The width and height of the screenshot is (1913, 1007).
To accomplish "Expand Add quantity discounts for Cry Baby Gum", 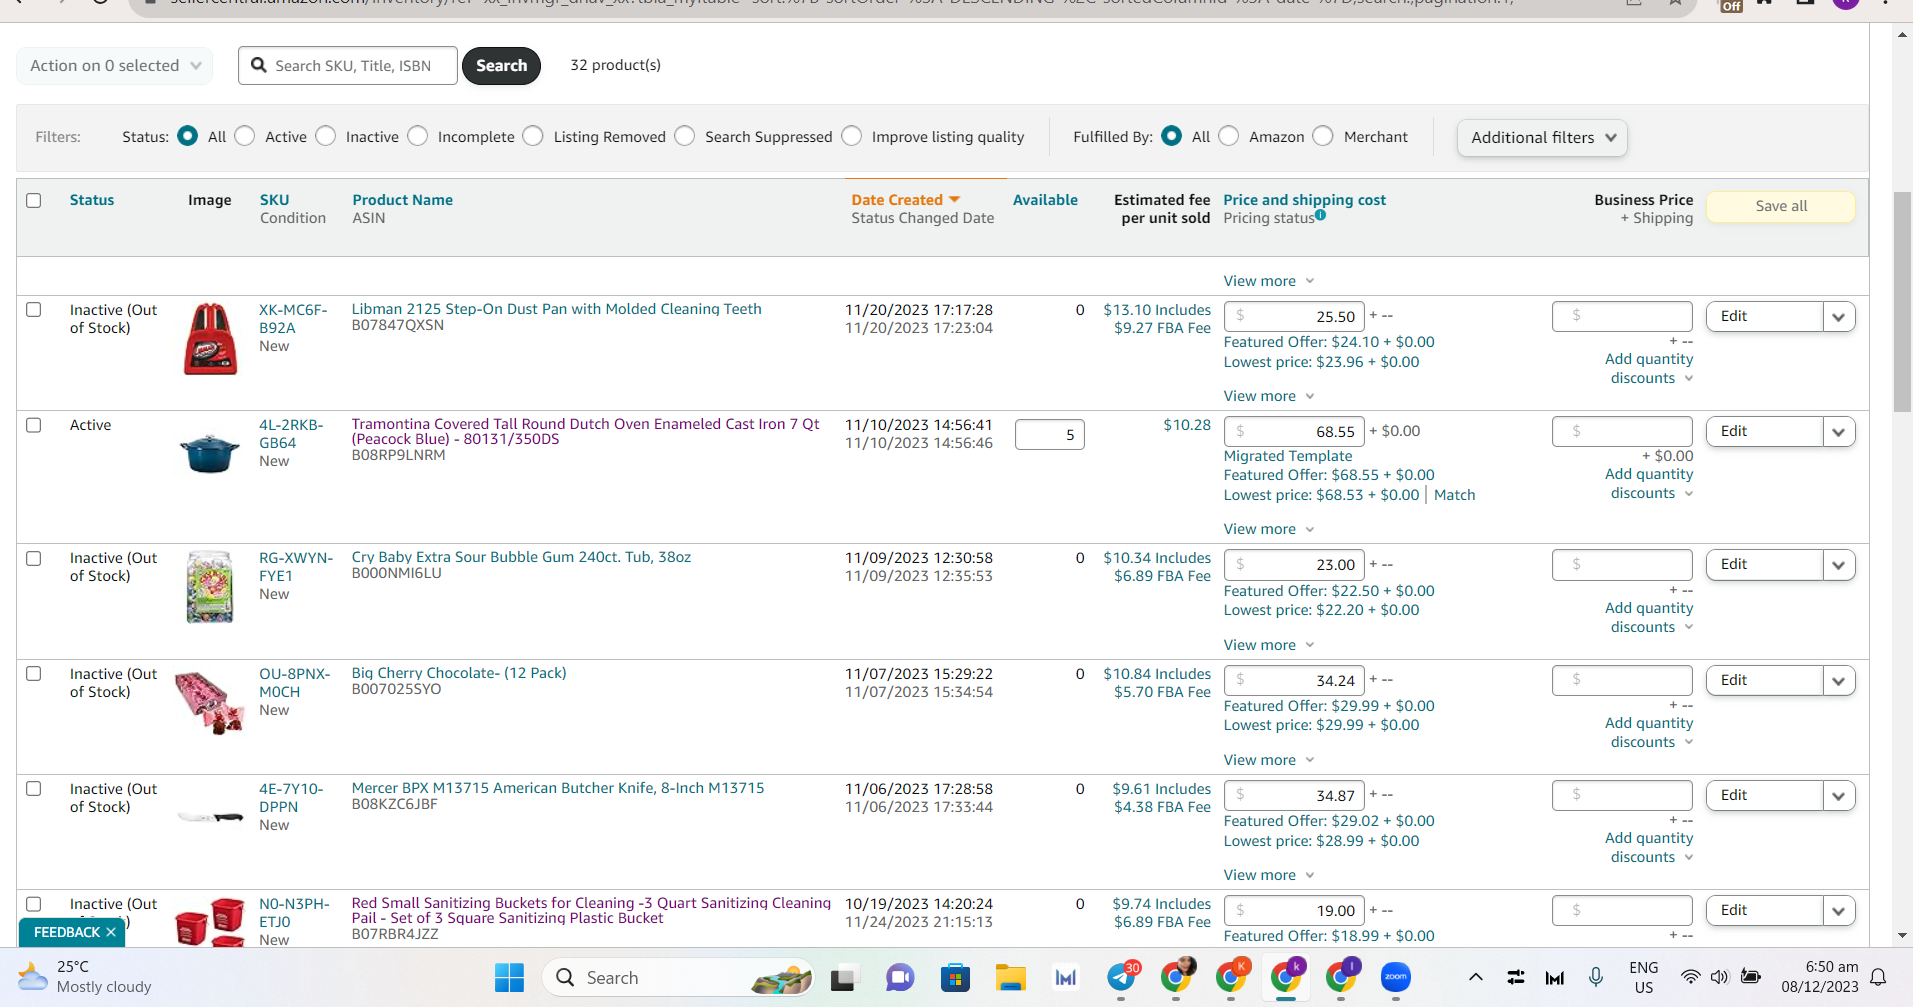I will coord(1649,618).
